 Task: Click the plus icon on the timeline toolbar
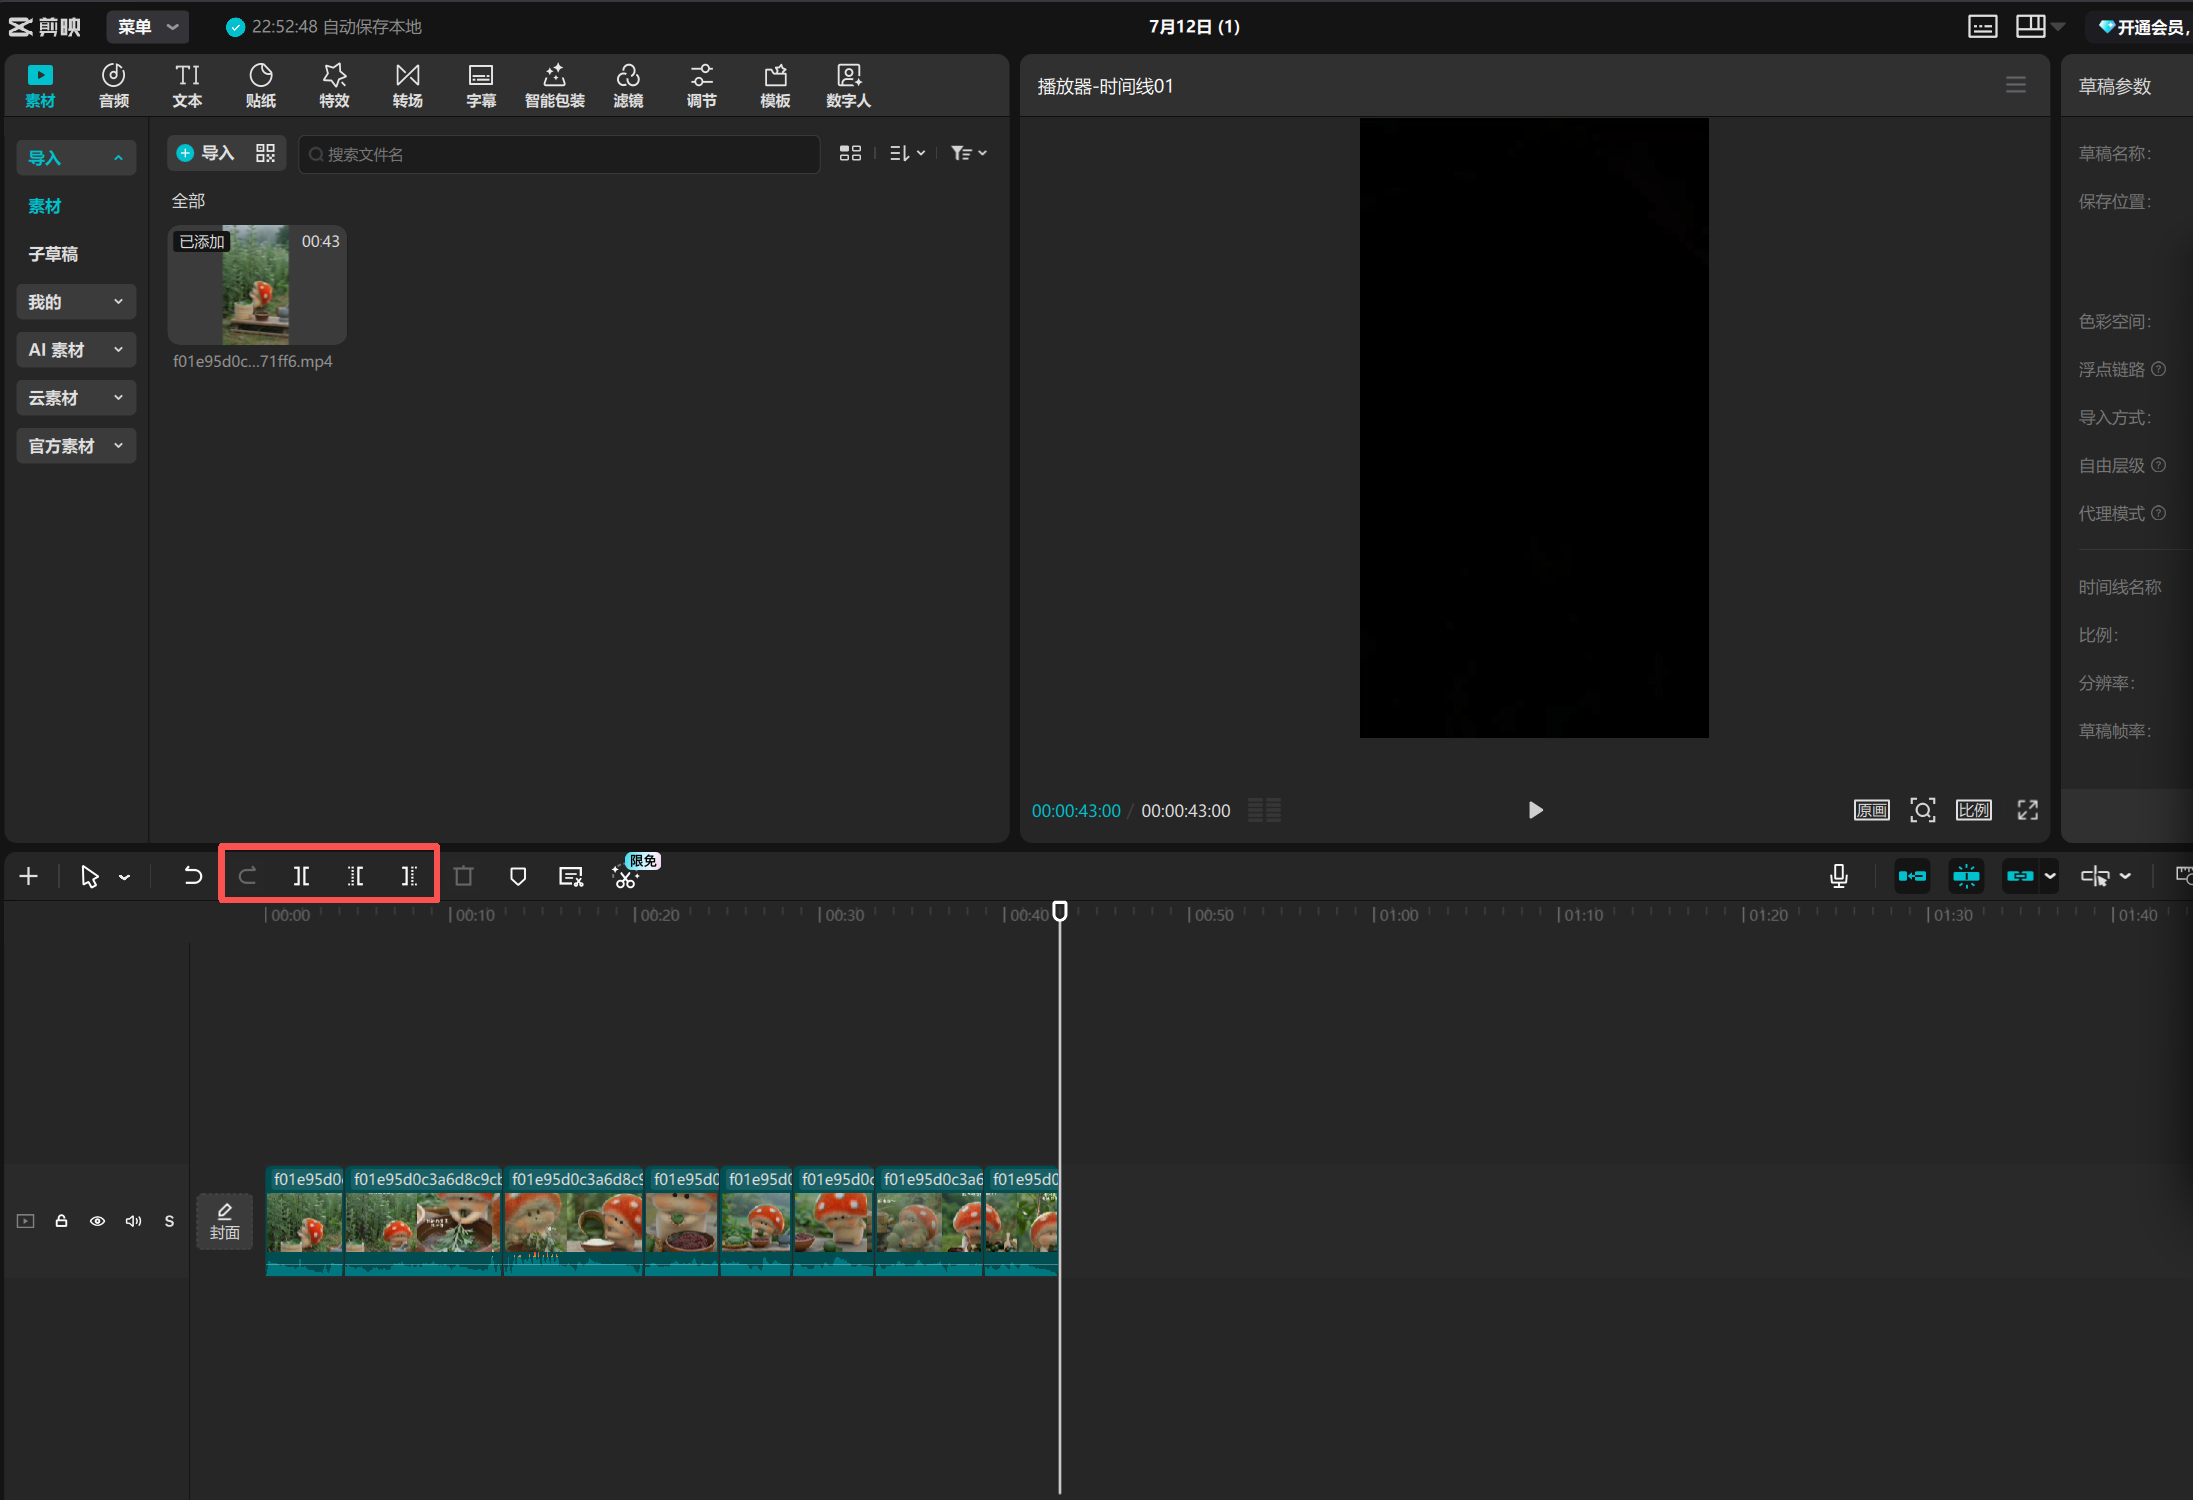[29, 877]
